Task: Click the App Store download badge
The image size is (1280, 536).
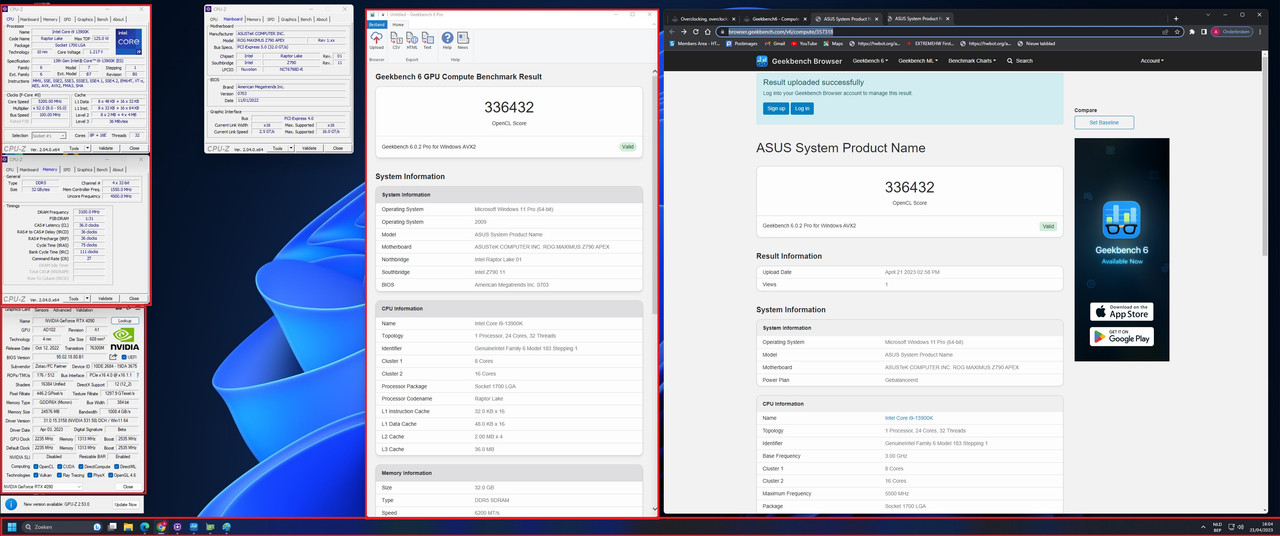Action: [1121, 313]
